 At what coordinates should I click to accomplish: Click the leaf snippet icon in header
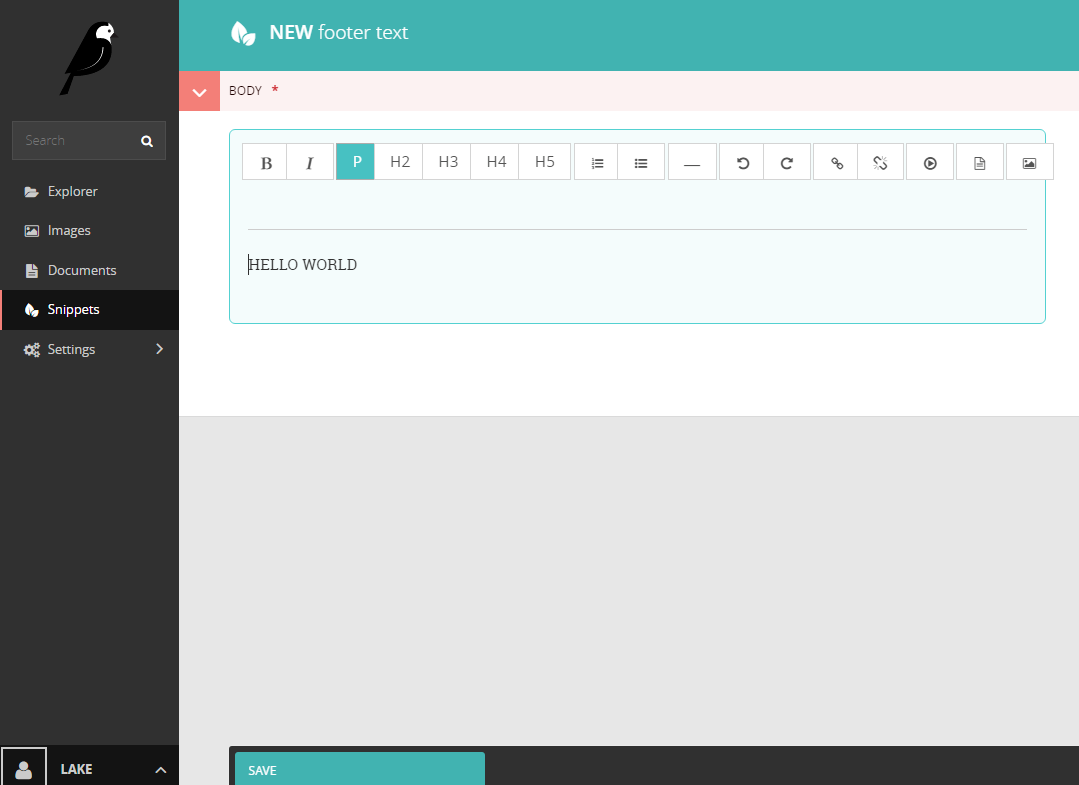243,33
